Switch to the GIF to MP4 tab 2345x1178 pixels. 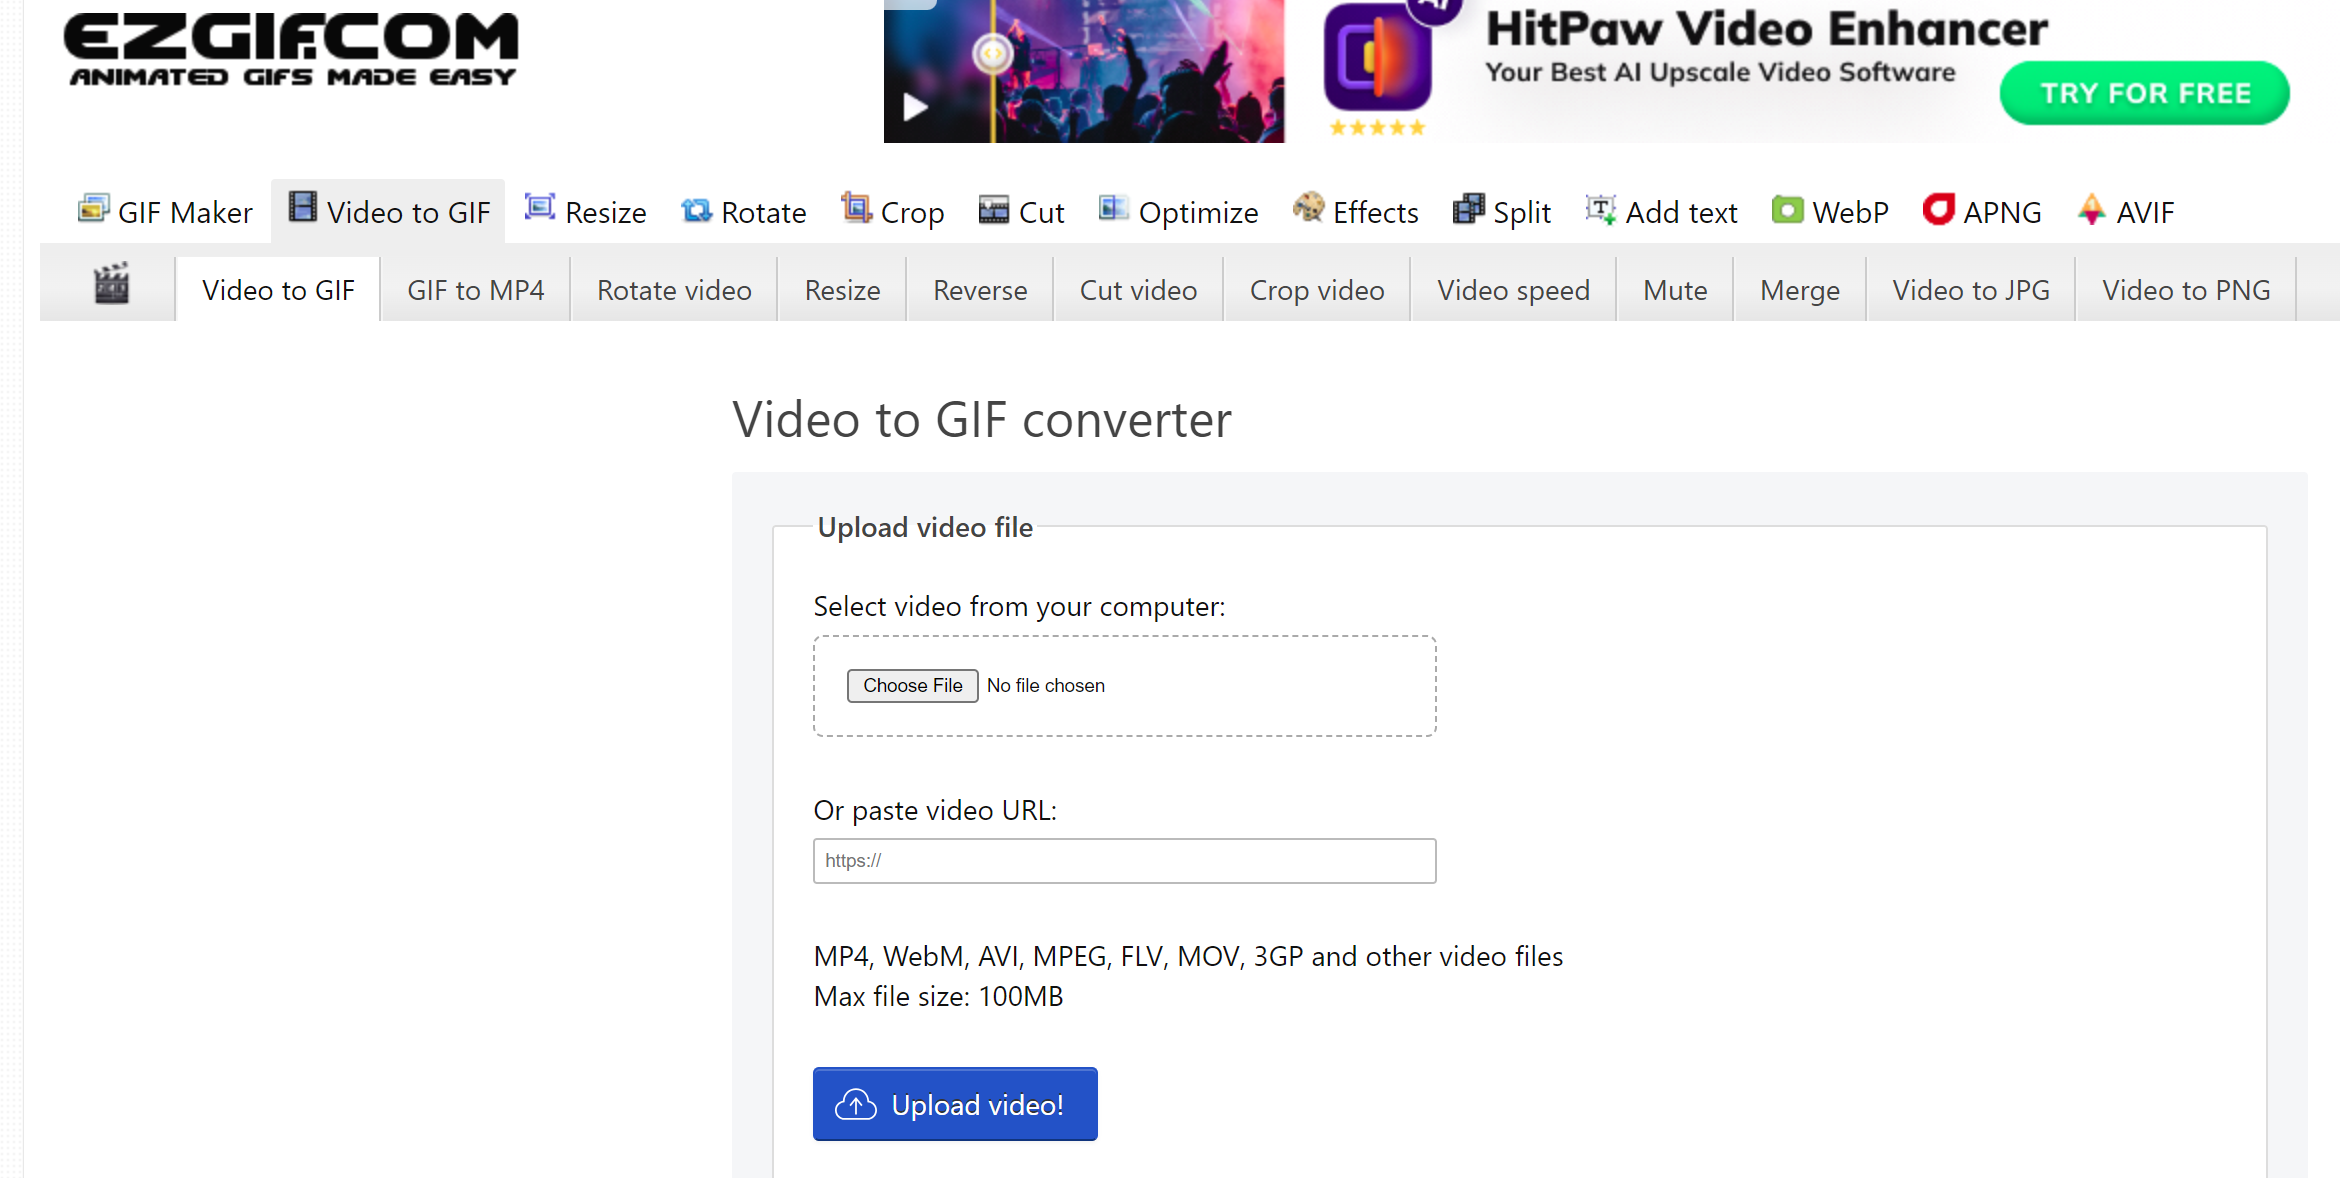476,289
